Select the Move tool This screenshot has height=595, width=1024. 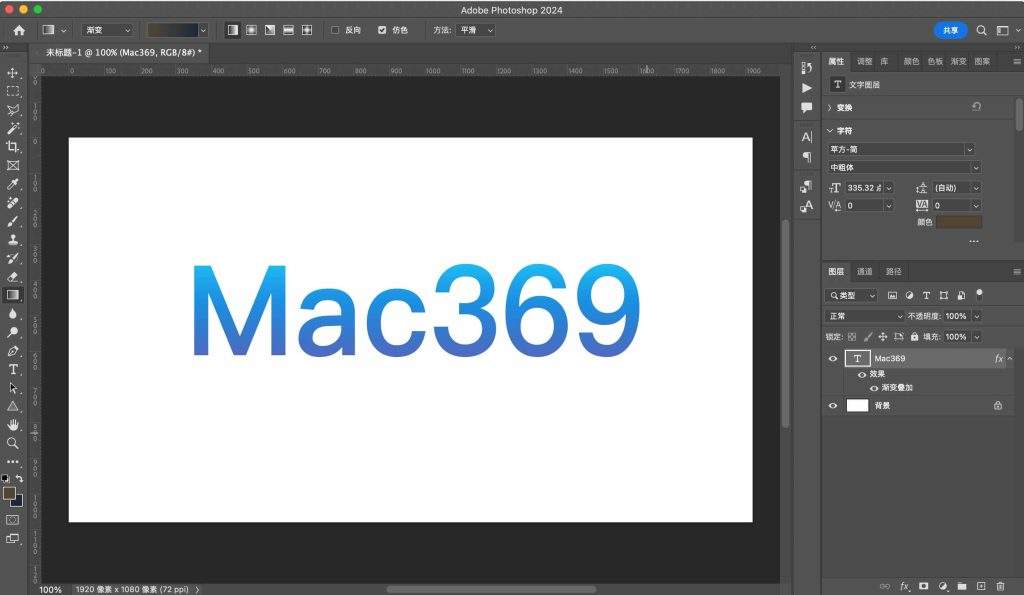pyautogui.click(x=13, y=73)
